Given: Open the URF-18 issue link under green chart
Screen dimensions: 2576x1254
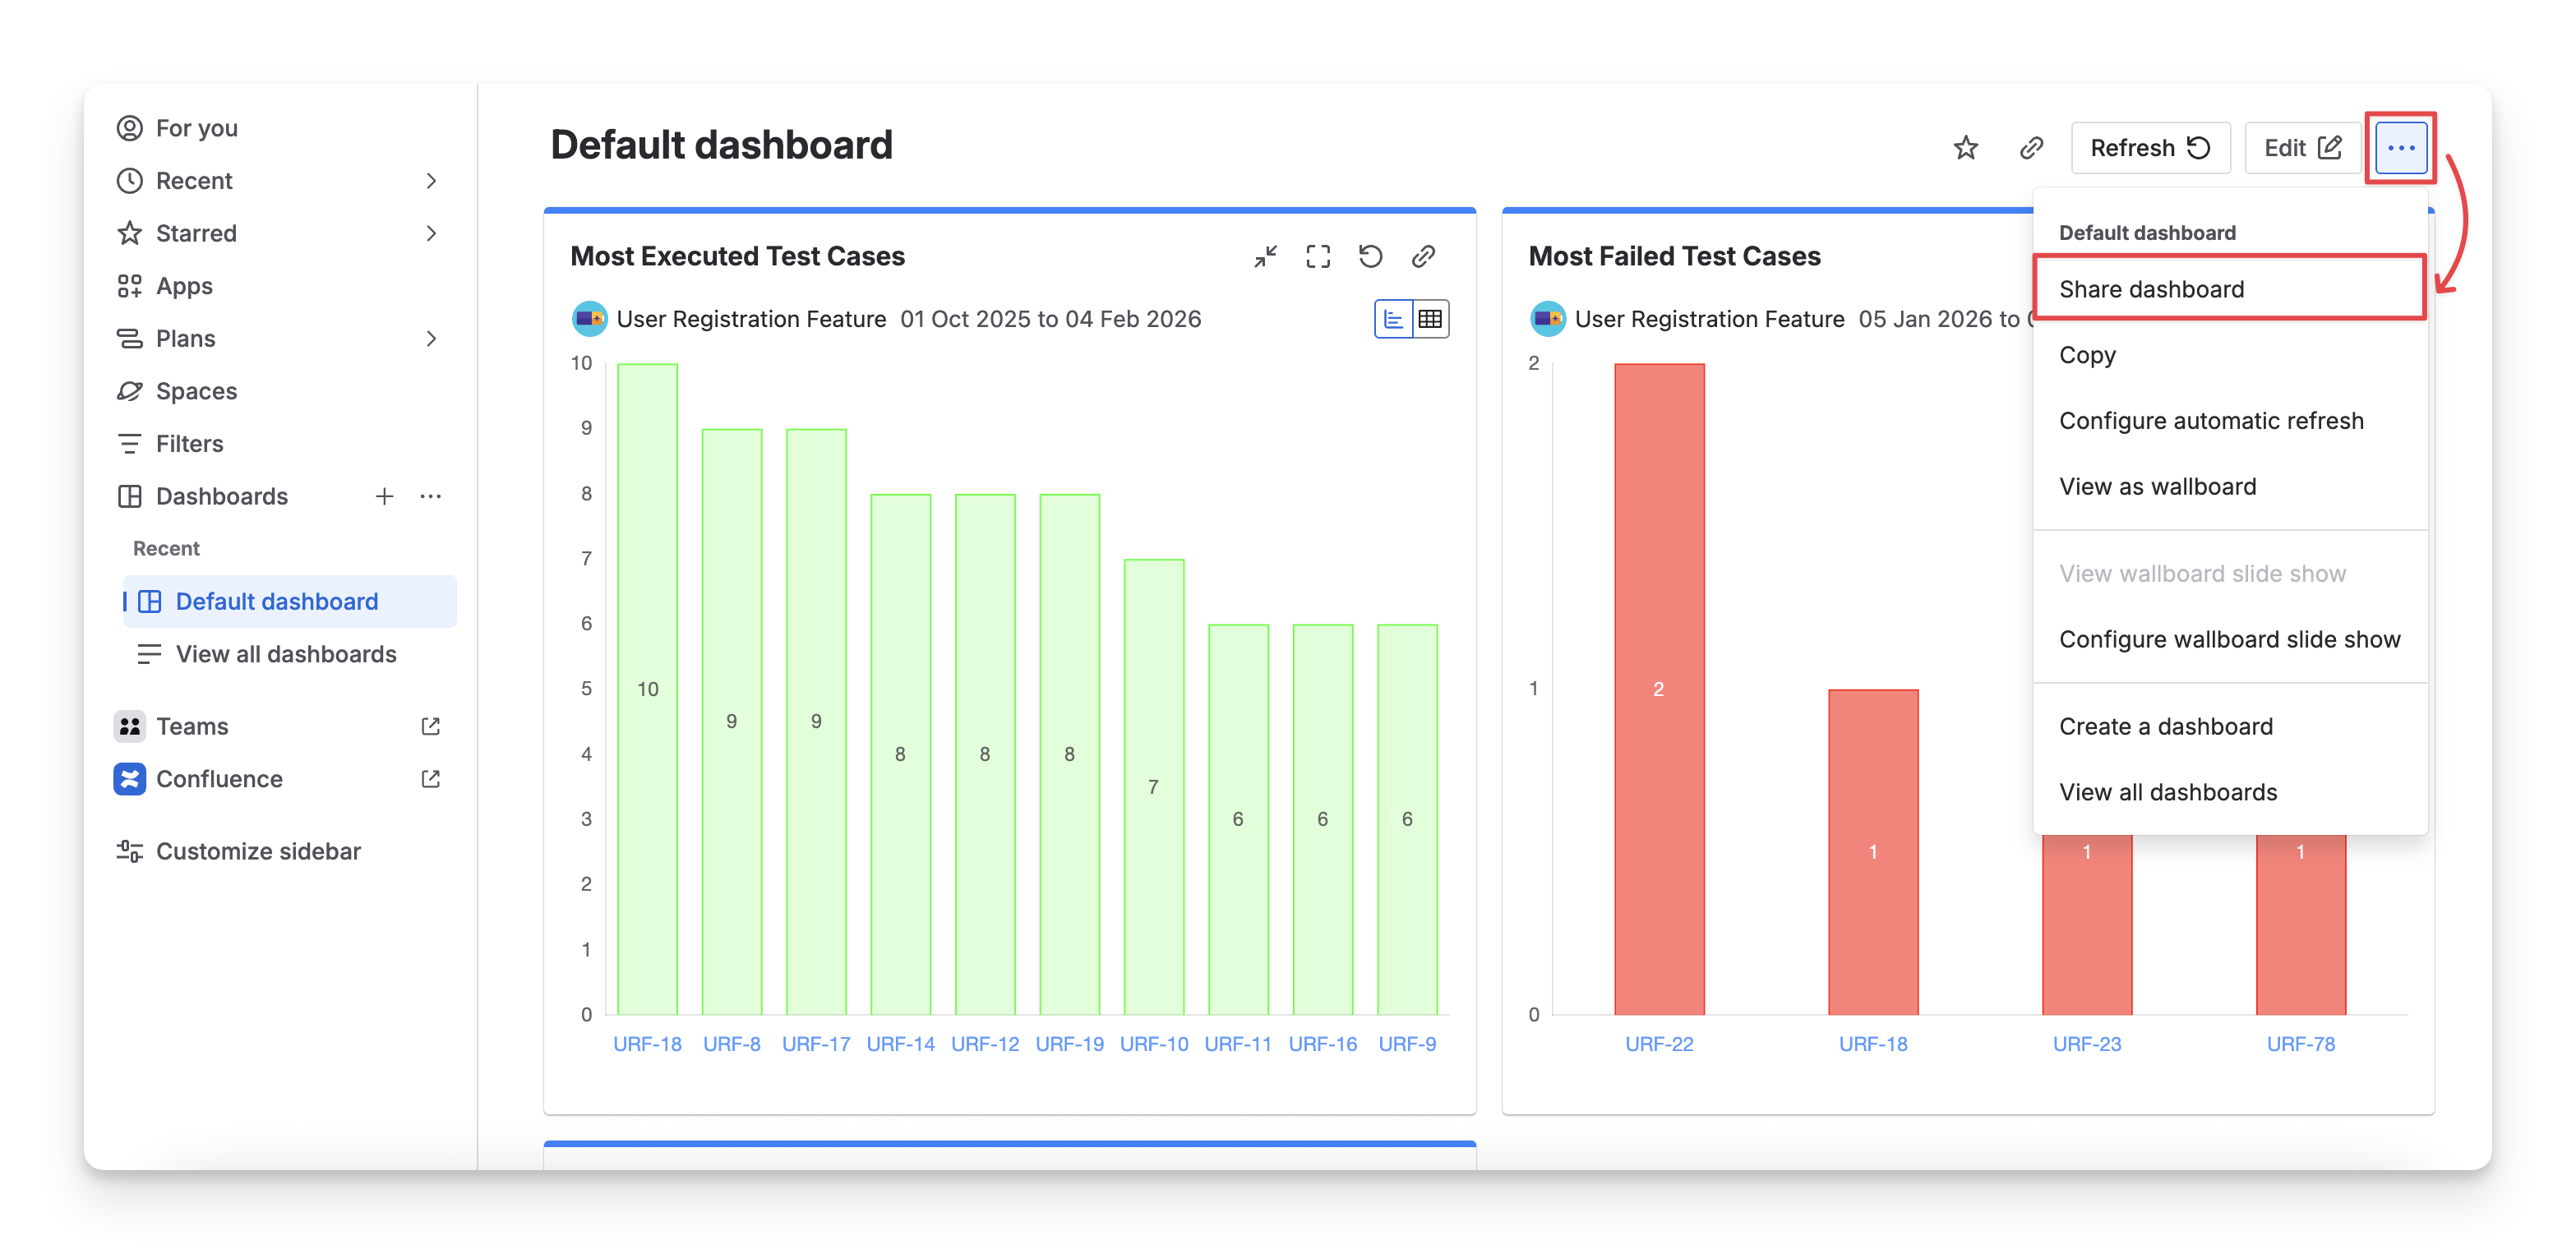Looking at the screenshot, I should tap(647, 1044).
